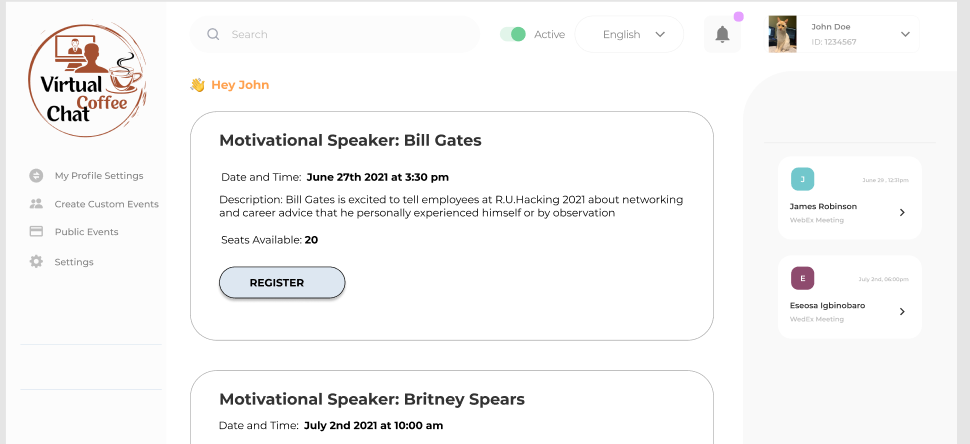Click the Virtual Coffee Chat logo
The image size is (970, 444).
point(87,79)
